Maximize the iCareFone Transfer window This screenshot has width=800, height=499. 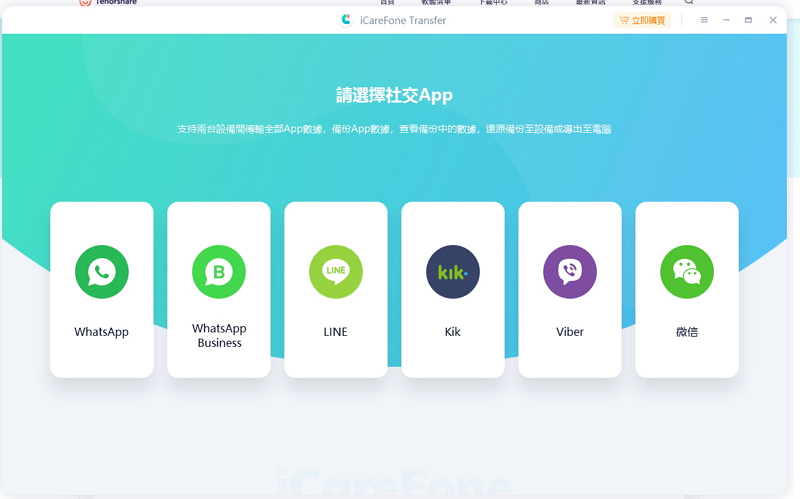[x=748, y=20]
